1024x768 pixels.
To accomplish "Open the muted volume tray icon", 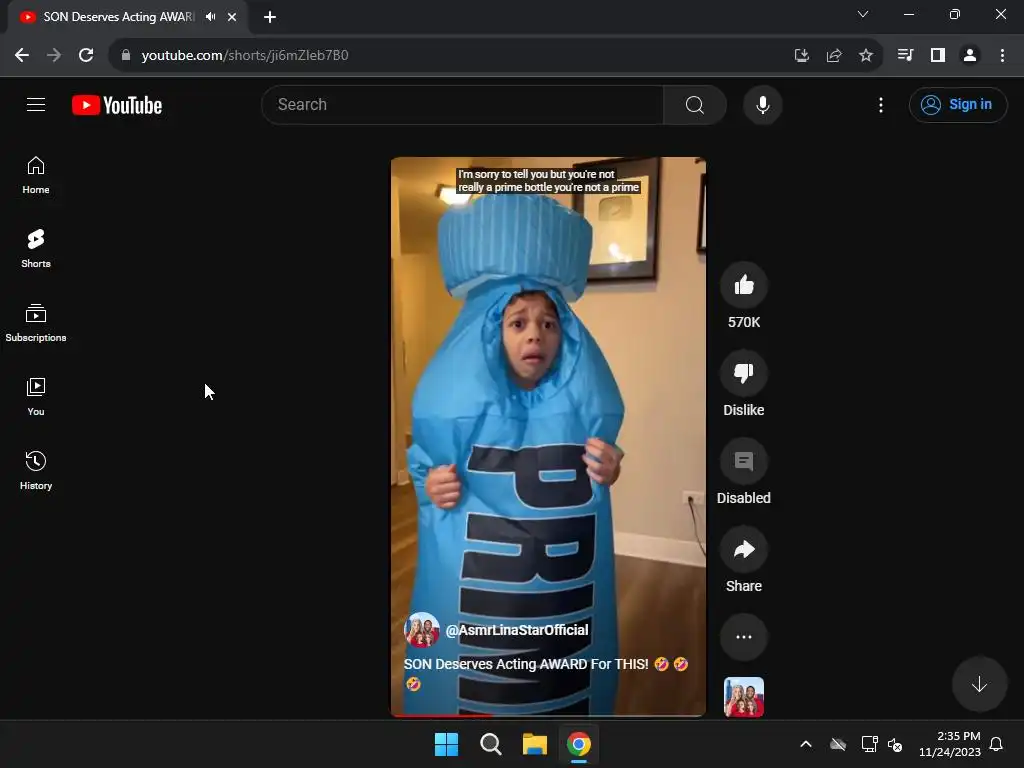I will coord(895,744).
